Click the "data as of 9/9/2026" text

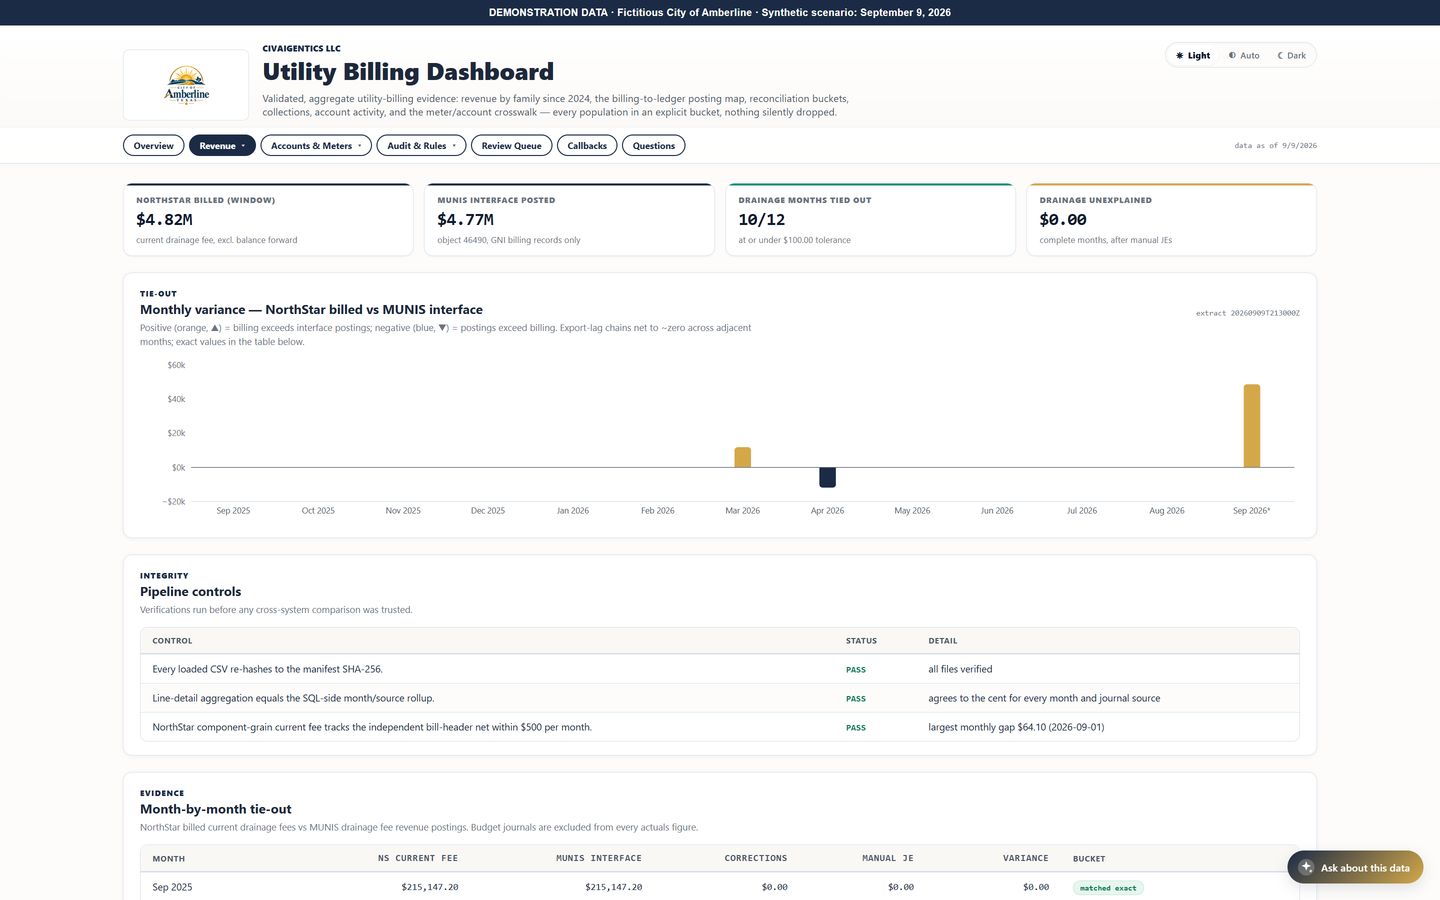coord(1276,146)
